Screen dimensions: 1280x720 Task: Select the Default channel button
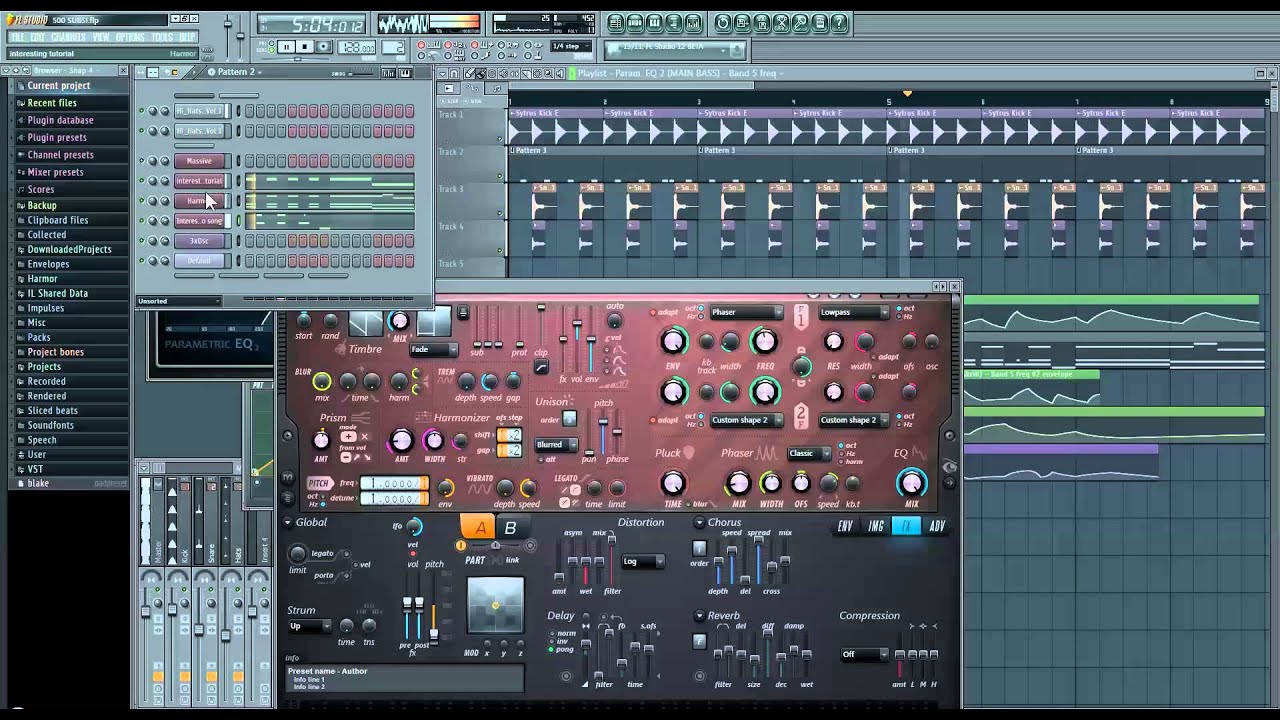pyautogui.click(x=199, y=261)
